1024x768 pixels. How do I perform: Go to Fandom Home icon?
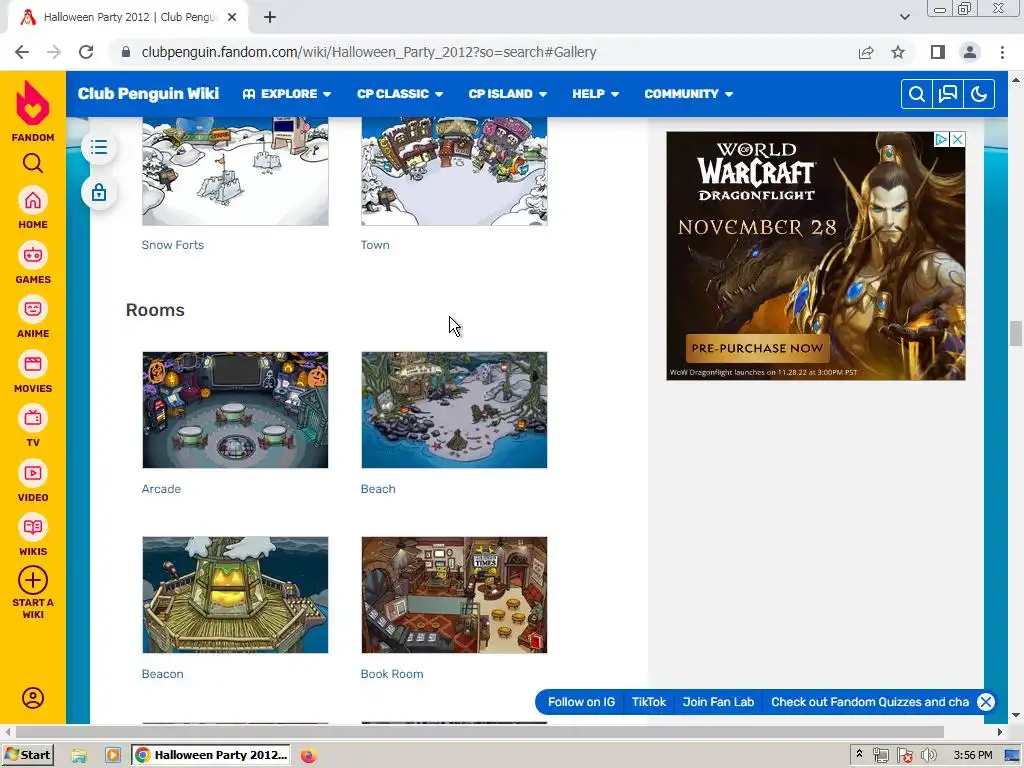(x=33, y=200)
